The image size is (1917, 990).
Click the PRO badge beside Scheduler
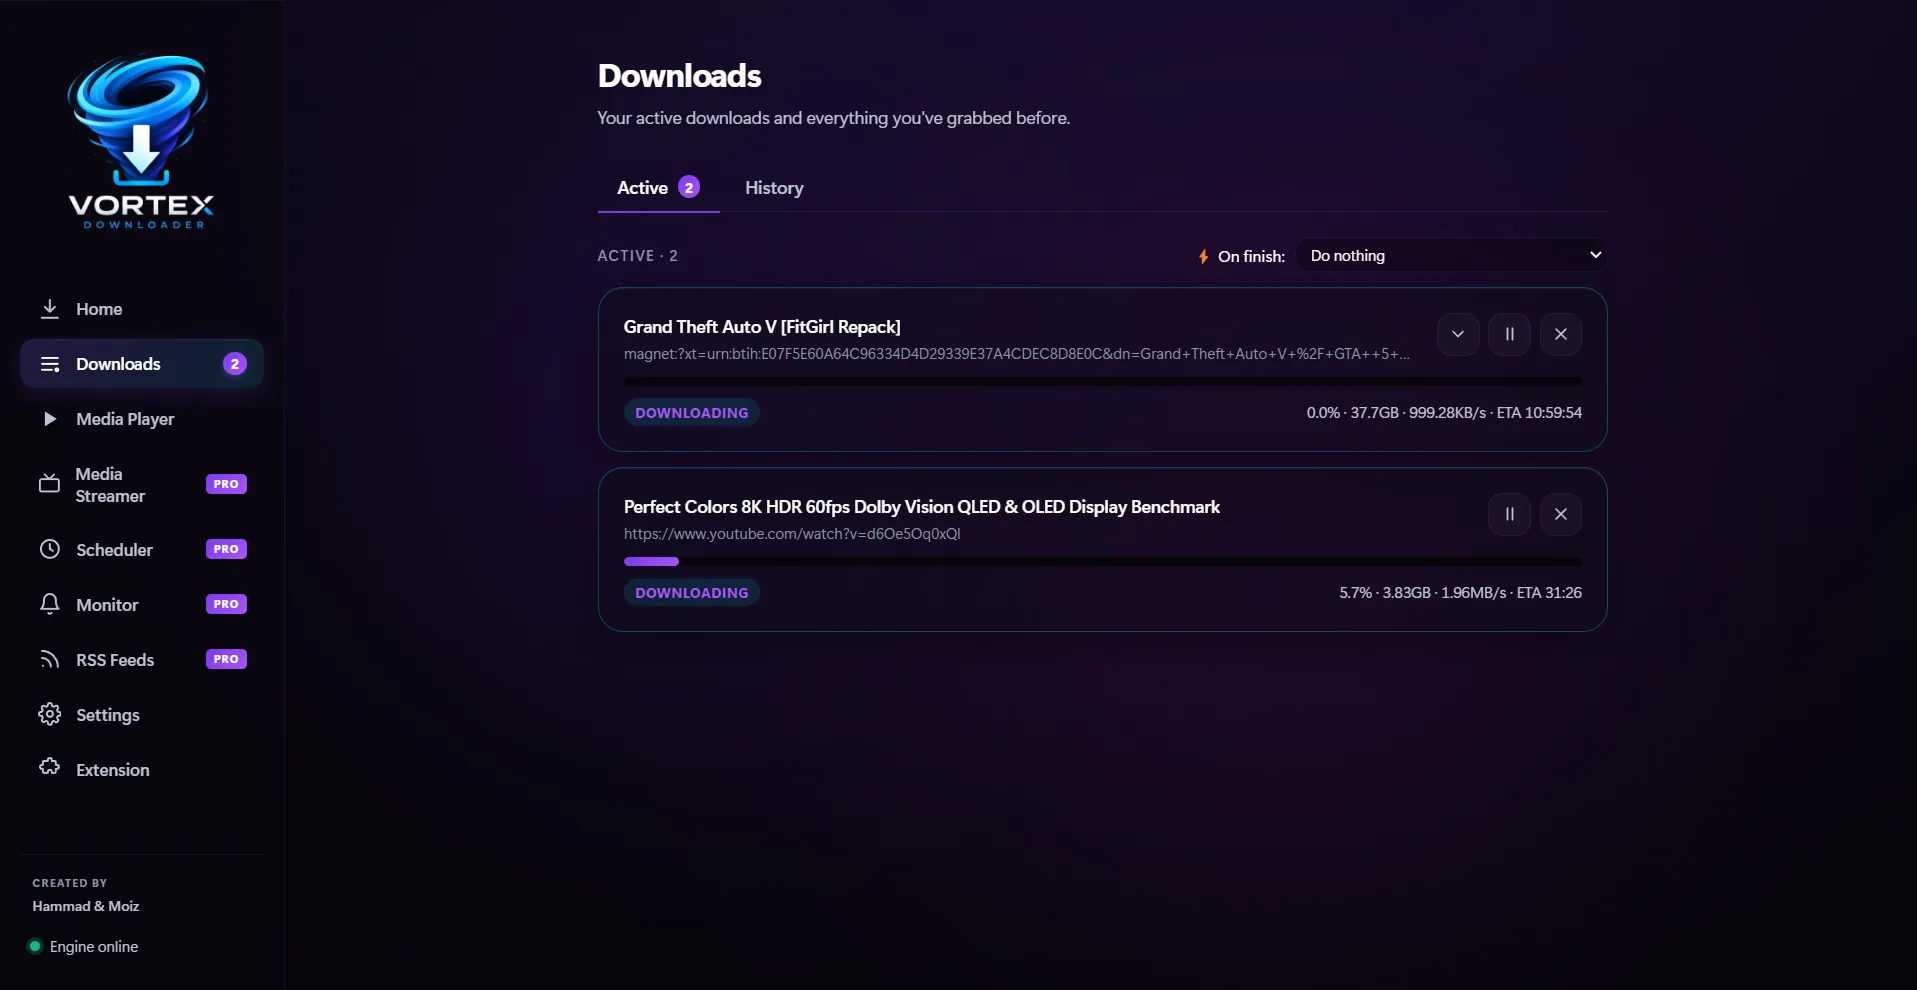(226, 549)
